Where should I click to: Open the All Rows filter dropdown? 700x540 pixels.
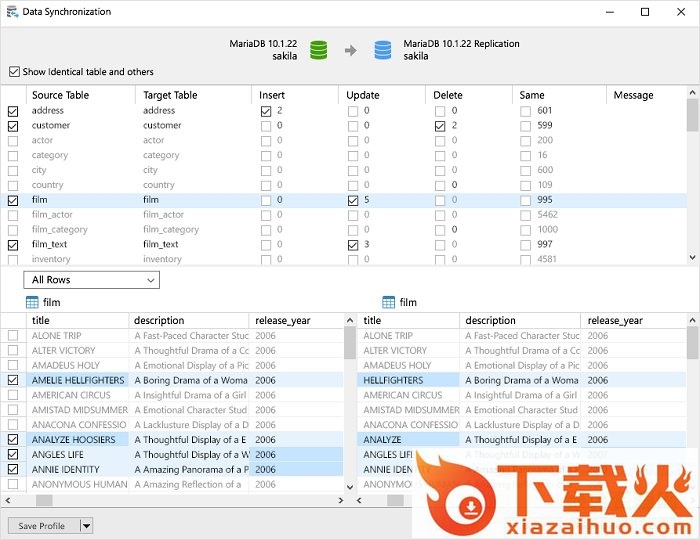92,280
